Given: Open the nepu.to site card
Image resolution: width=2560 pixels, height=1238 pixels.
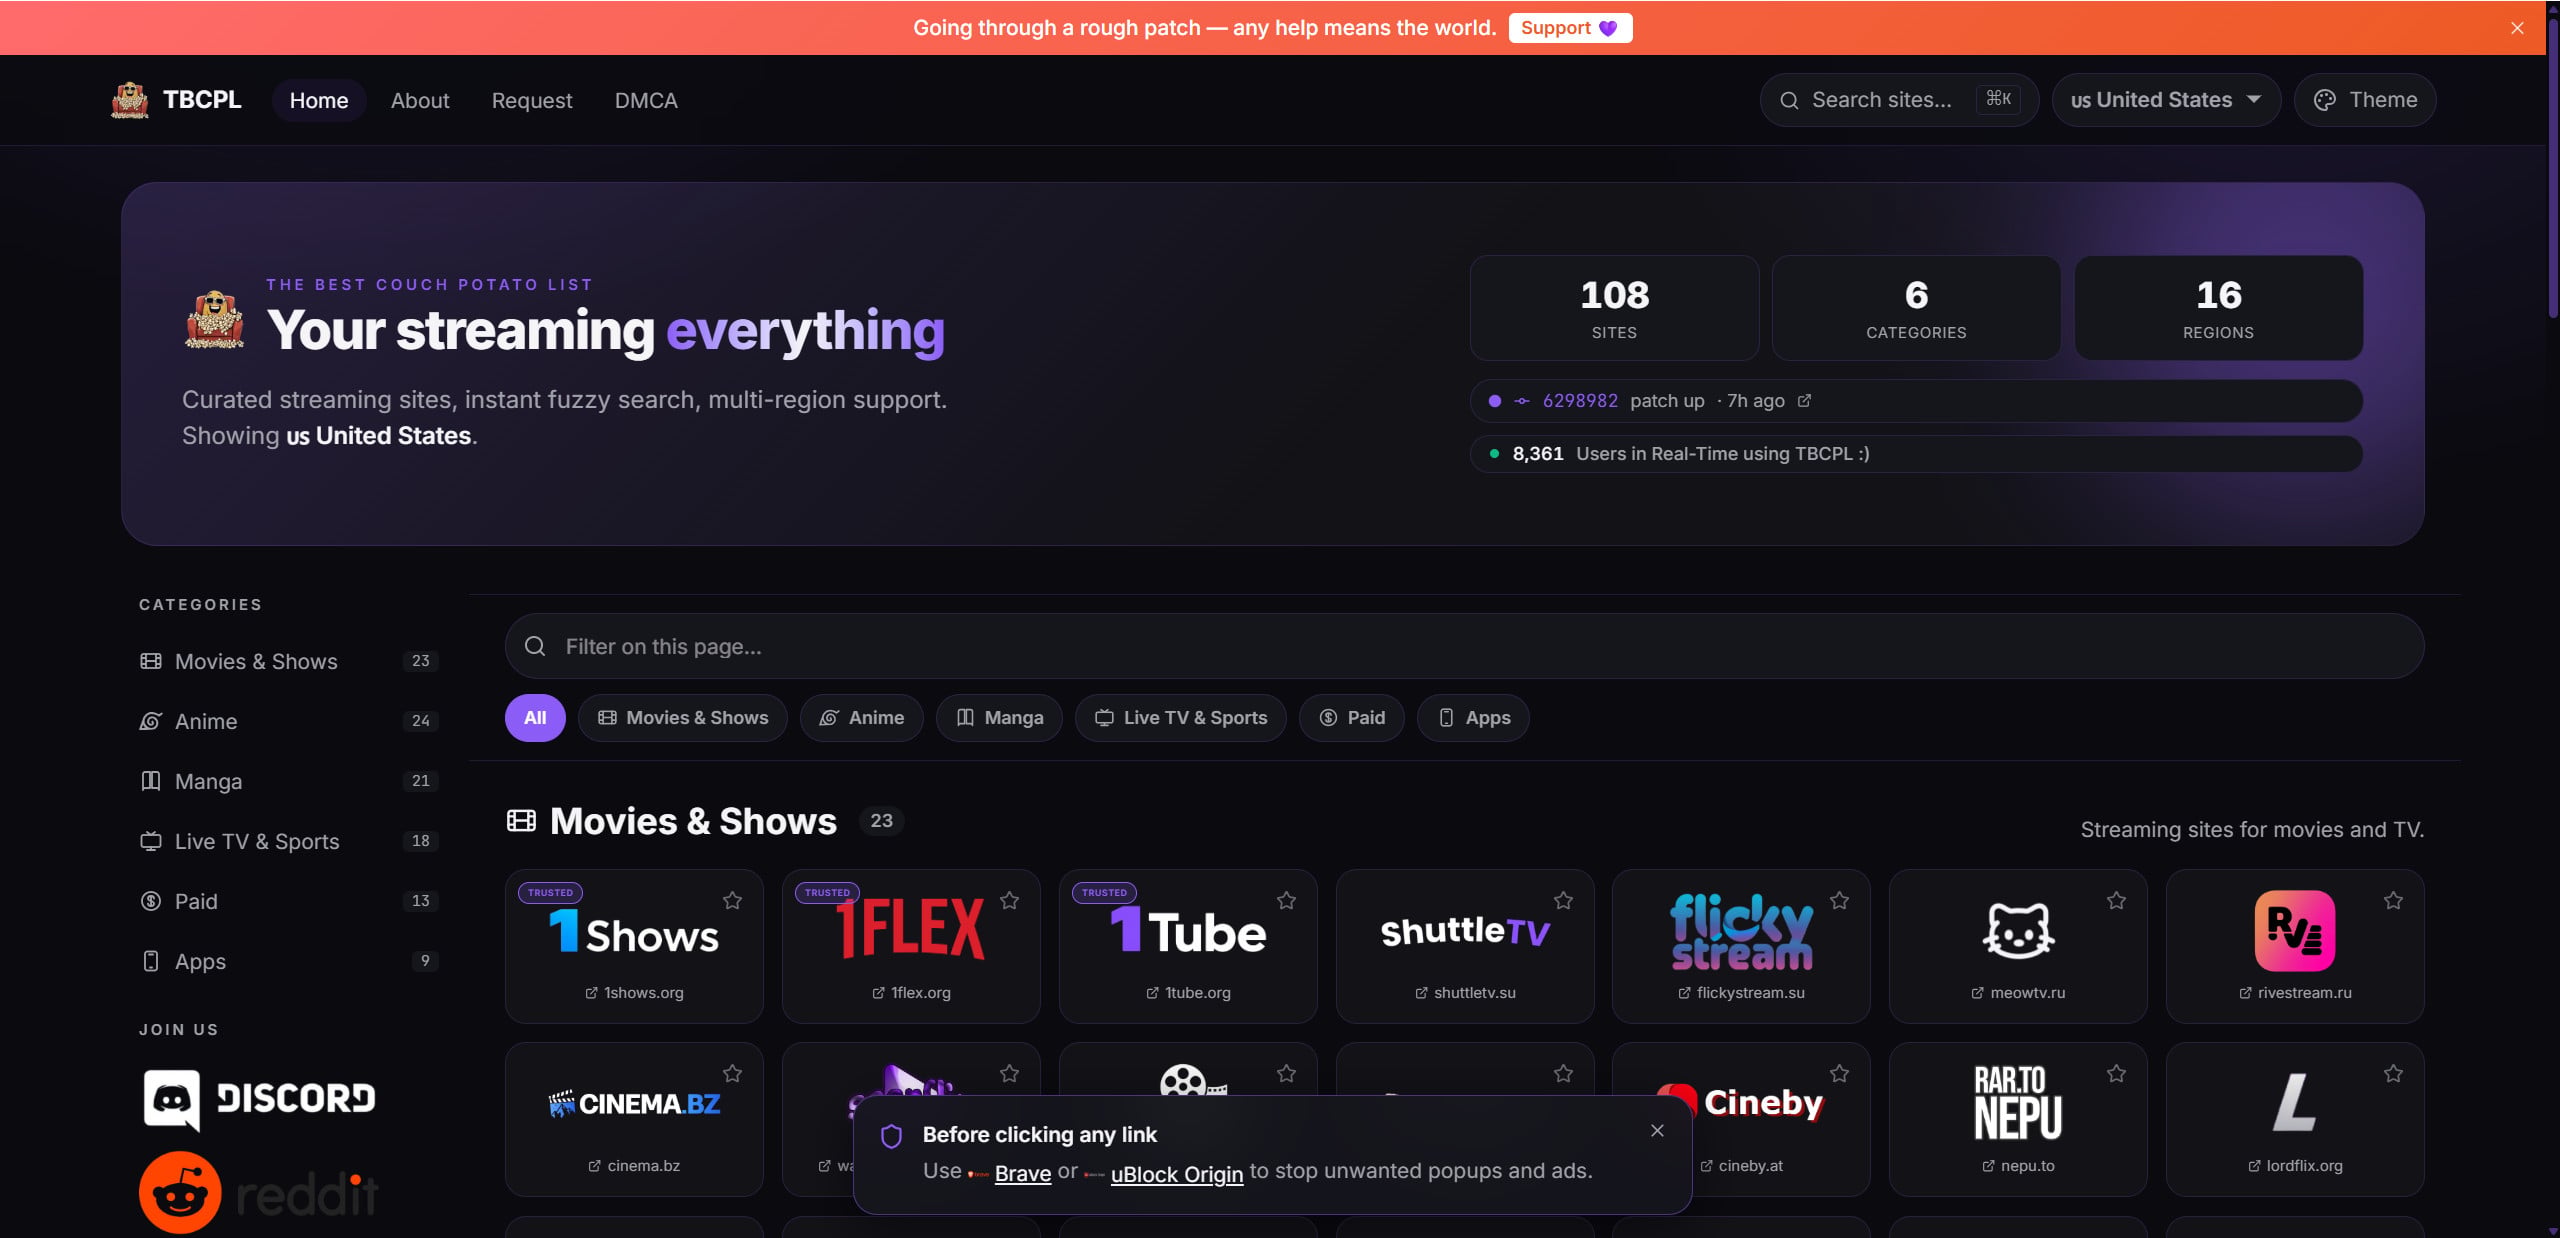Looking at the screenshot, I should pyautogui.click(x=2018, y=1119).
